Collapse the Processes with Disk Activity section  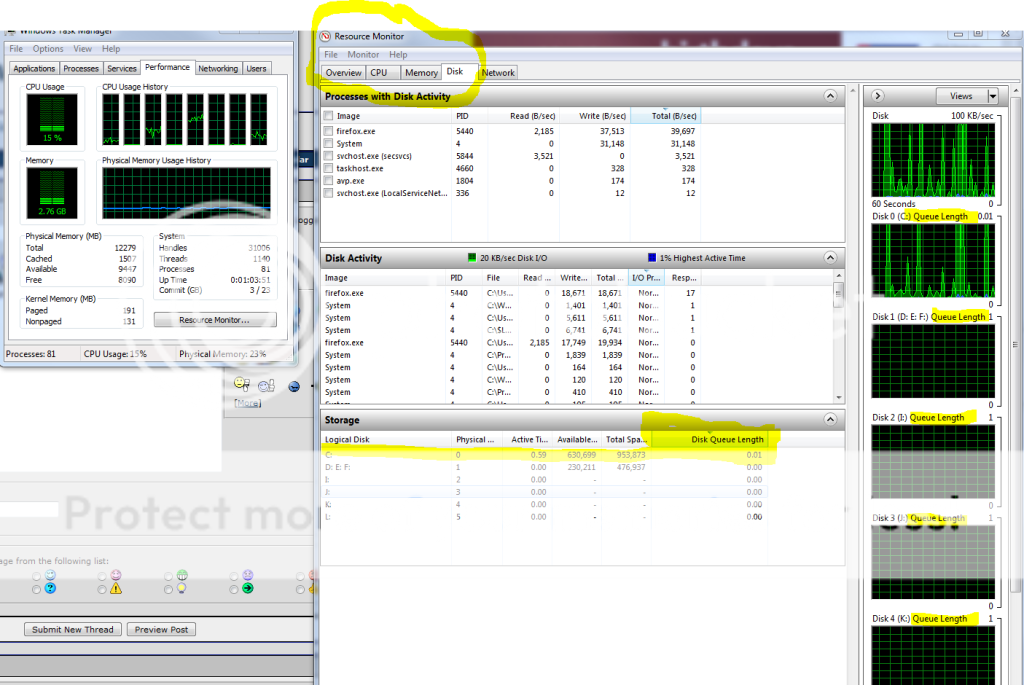pyautogui.click(x=829, y=96)
